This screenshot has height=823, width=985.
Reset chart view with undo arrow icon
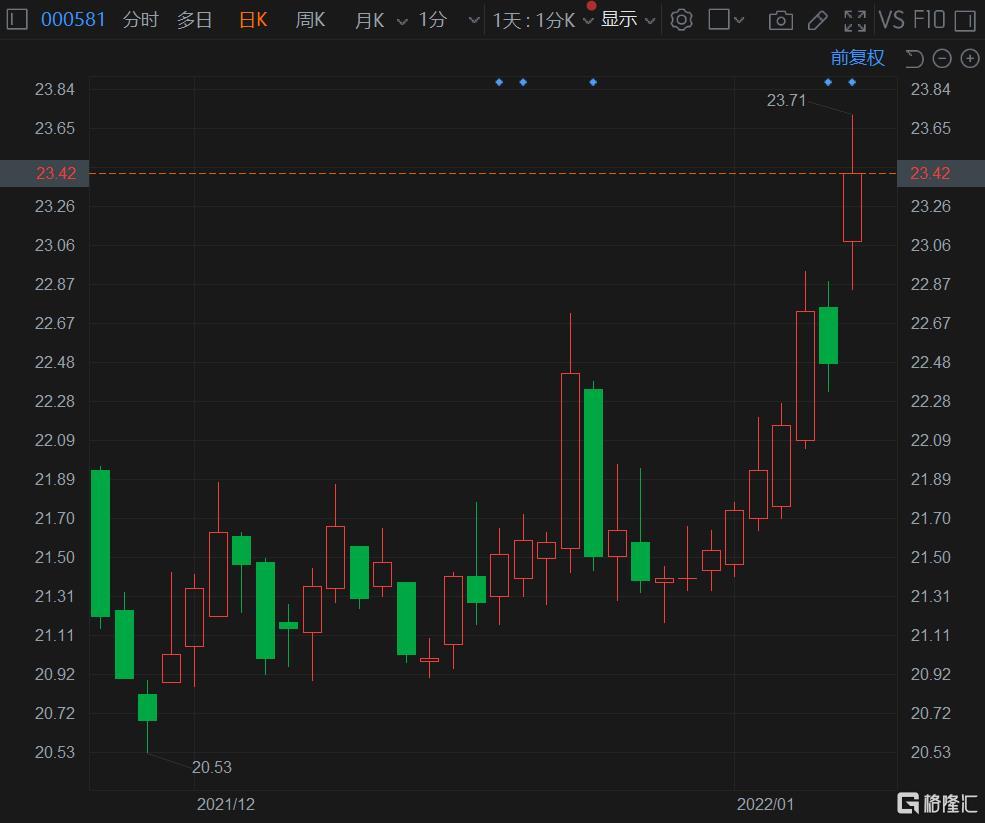[x=914, y=59]
